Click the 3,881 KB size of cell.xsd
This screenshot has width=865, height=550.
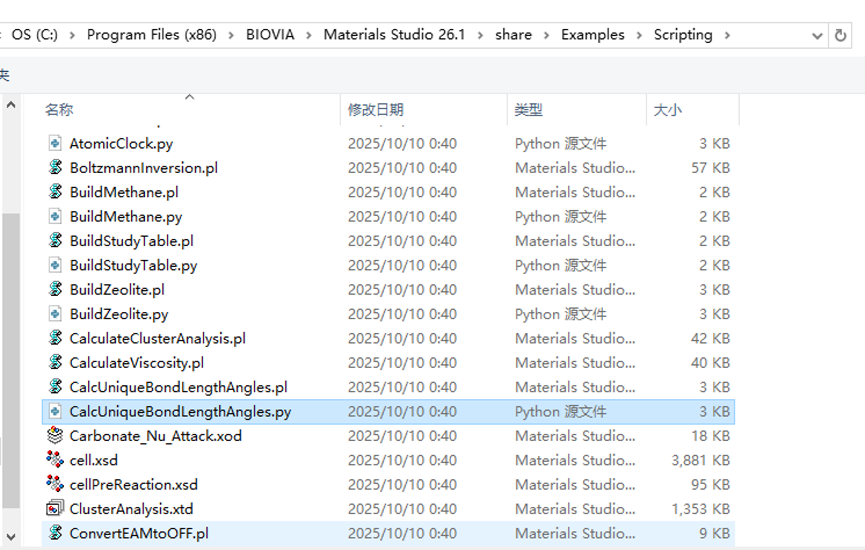701,460
